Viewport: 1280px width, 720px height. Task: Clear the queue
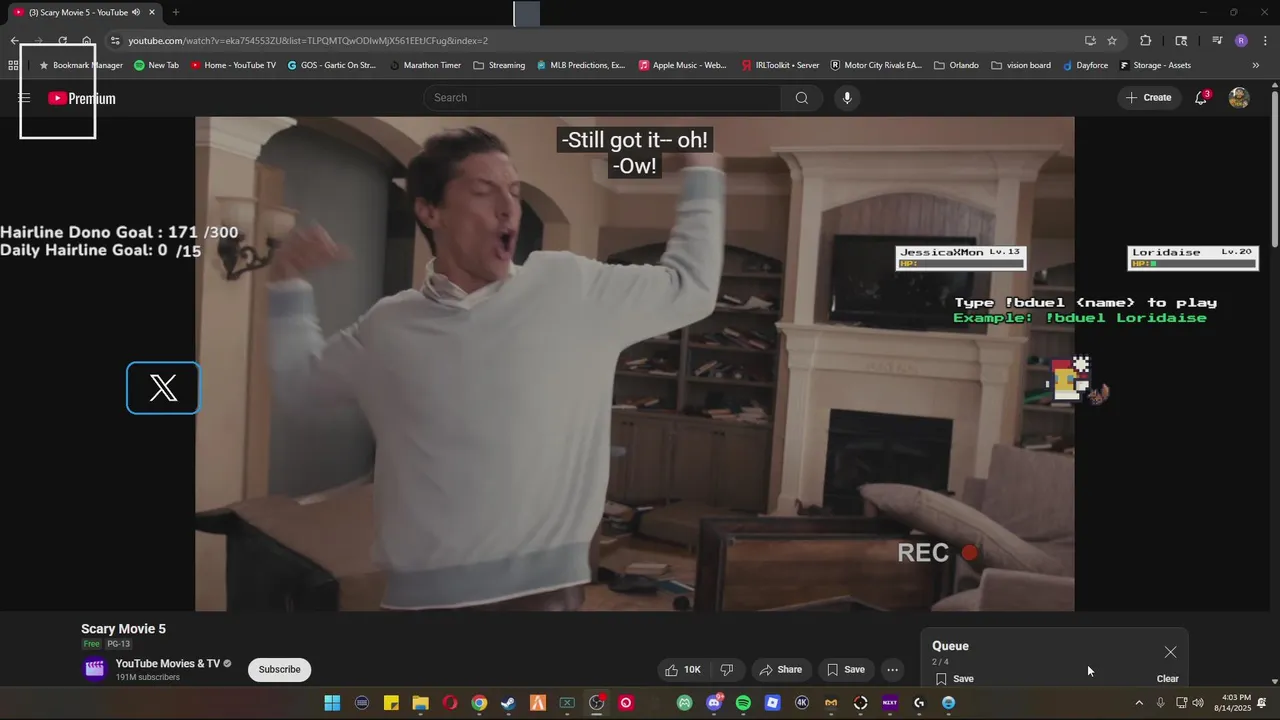point(1167,679)
